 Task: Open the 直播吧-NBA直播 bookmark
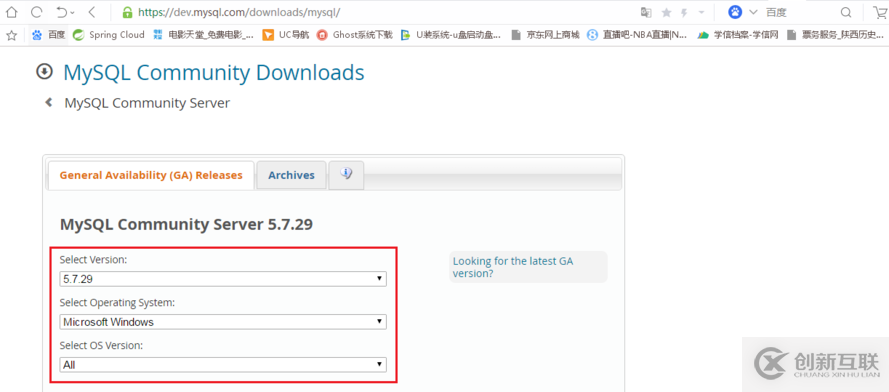(x=637, y=35)
